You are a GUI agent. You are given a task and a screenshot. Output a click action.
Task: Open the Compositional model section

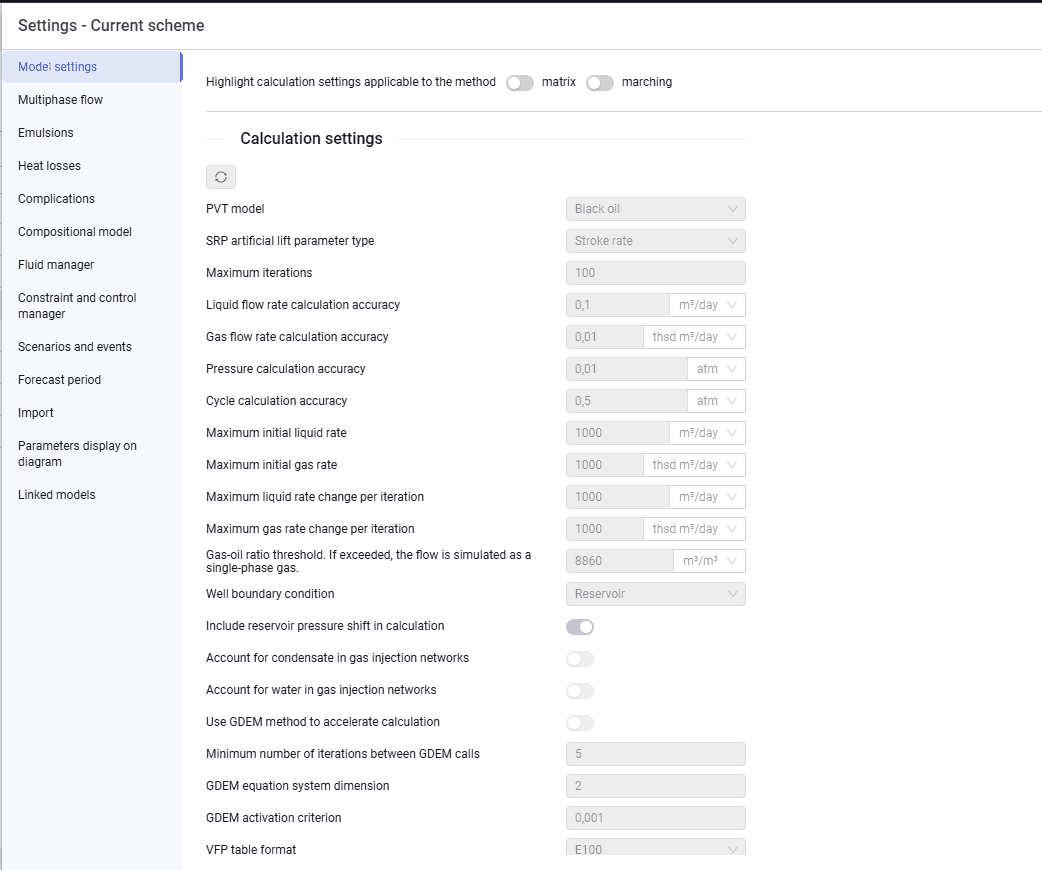(92, 232)
